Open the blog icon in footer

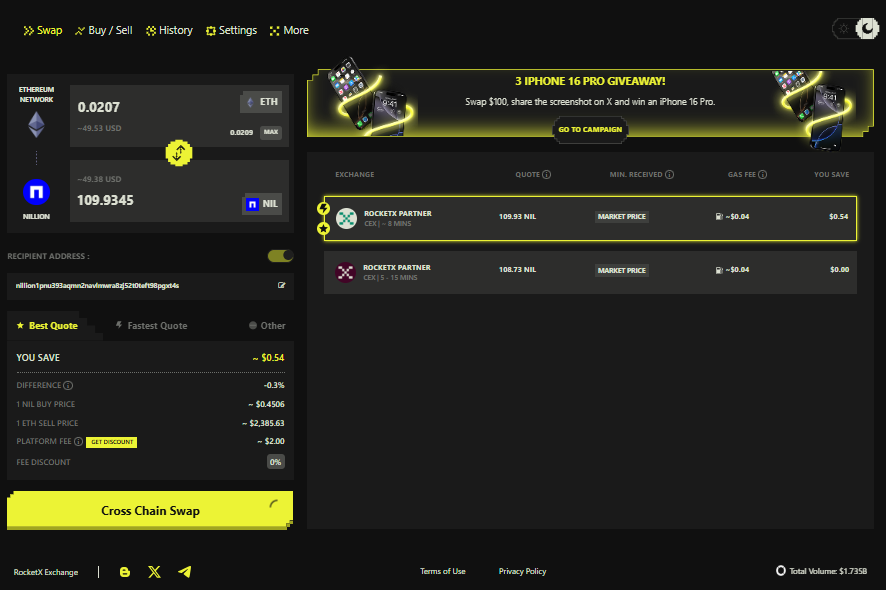[x=125, y=572]
